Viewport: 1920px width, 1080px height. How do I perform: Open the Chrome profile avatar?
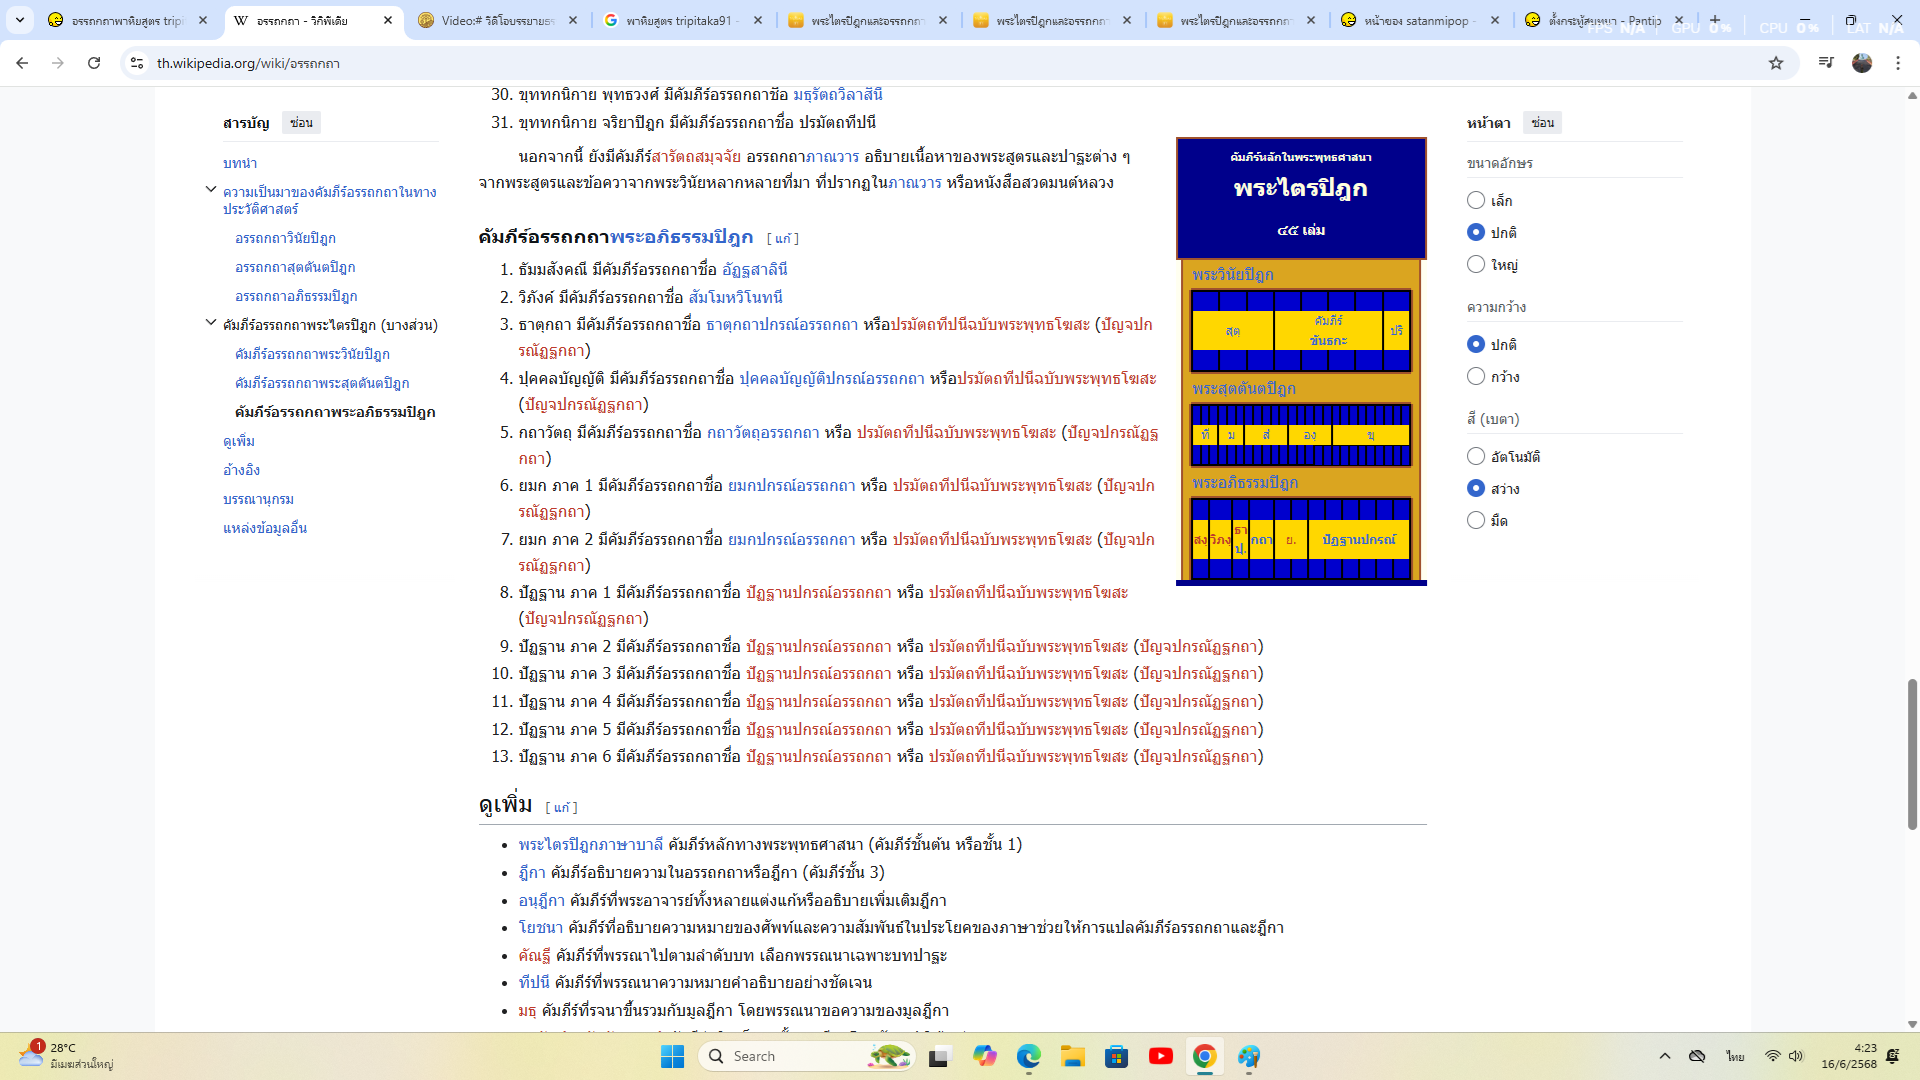[x=1862, y=63]
